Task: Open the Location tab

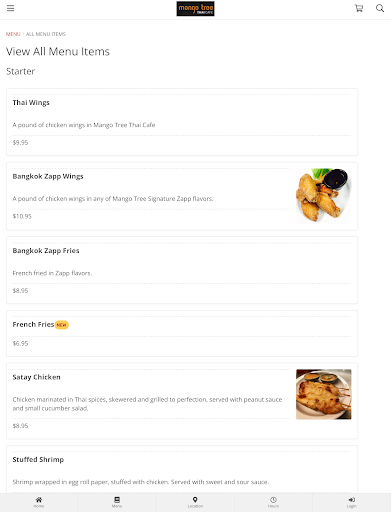Action: tap(195, 502)
